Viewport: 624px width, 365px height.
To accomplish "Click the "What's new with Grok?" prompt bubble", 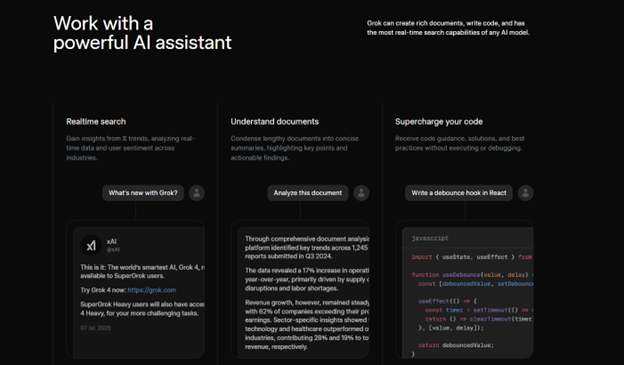I will pyautogui.click(x=143, y=193).
